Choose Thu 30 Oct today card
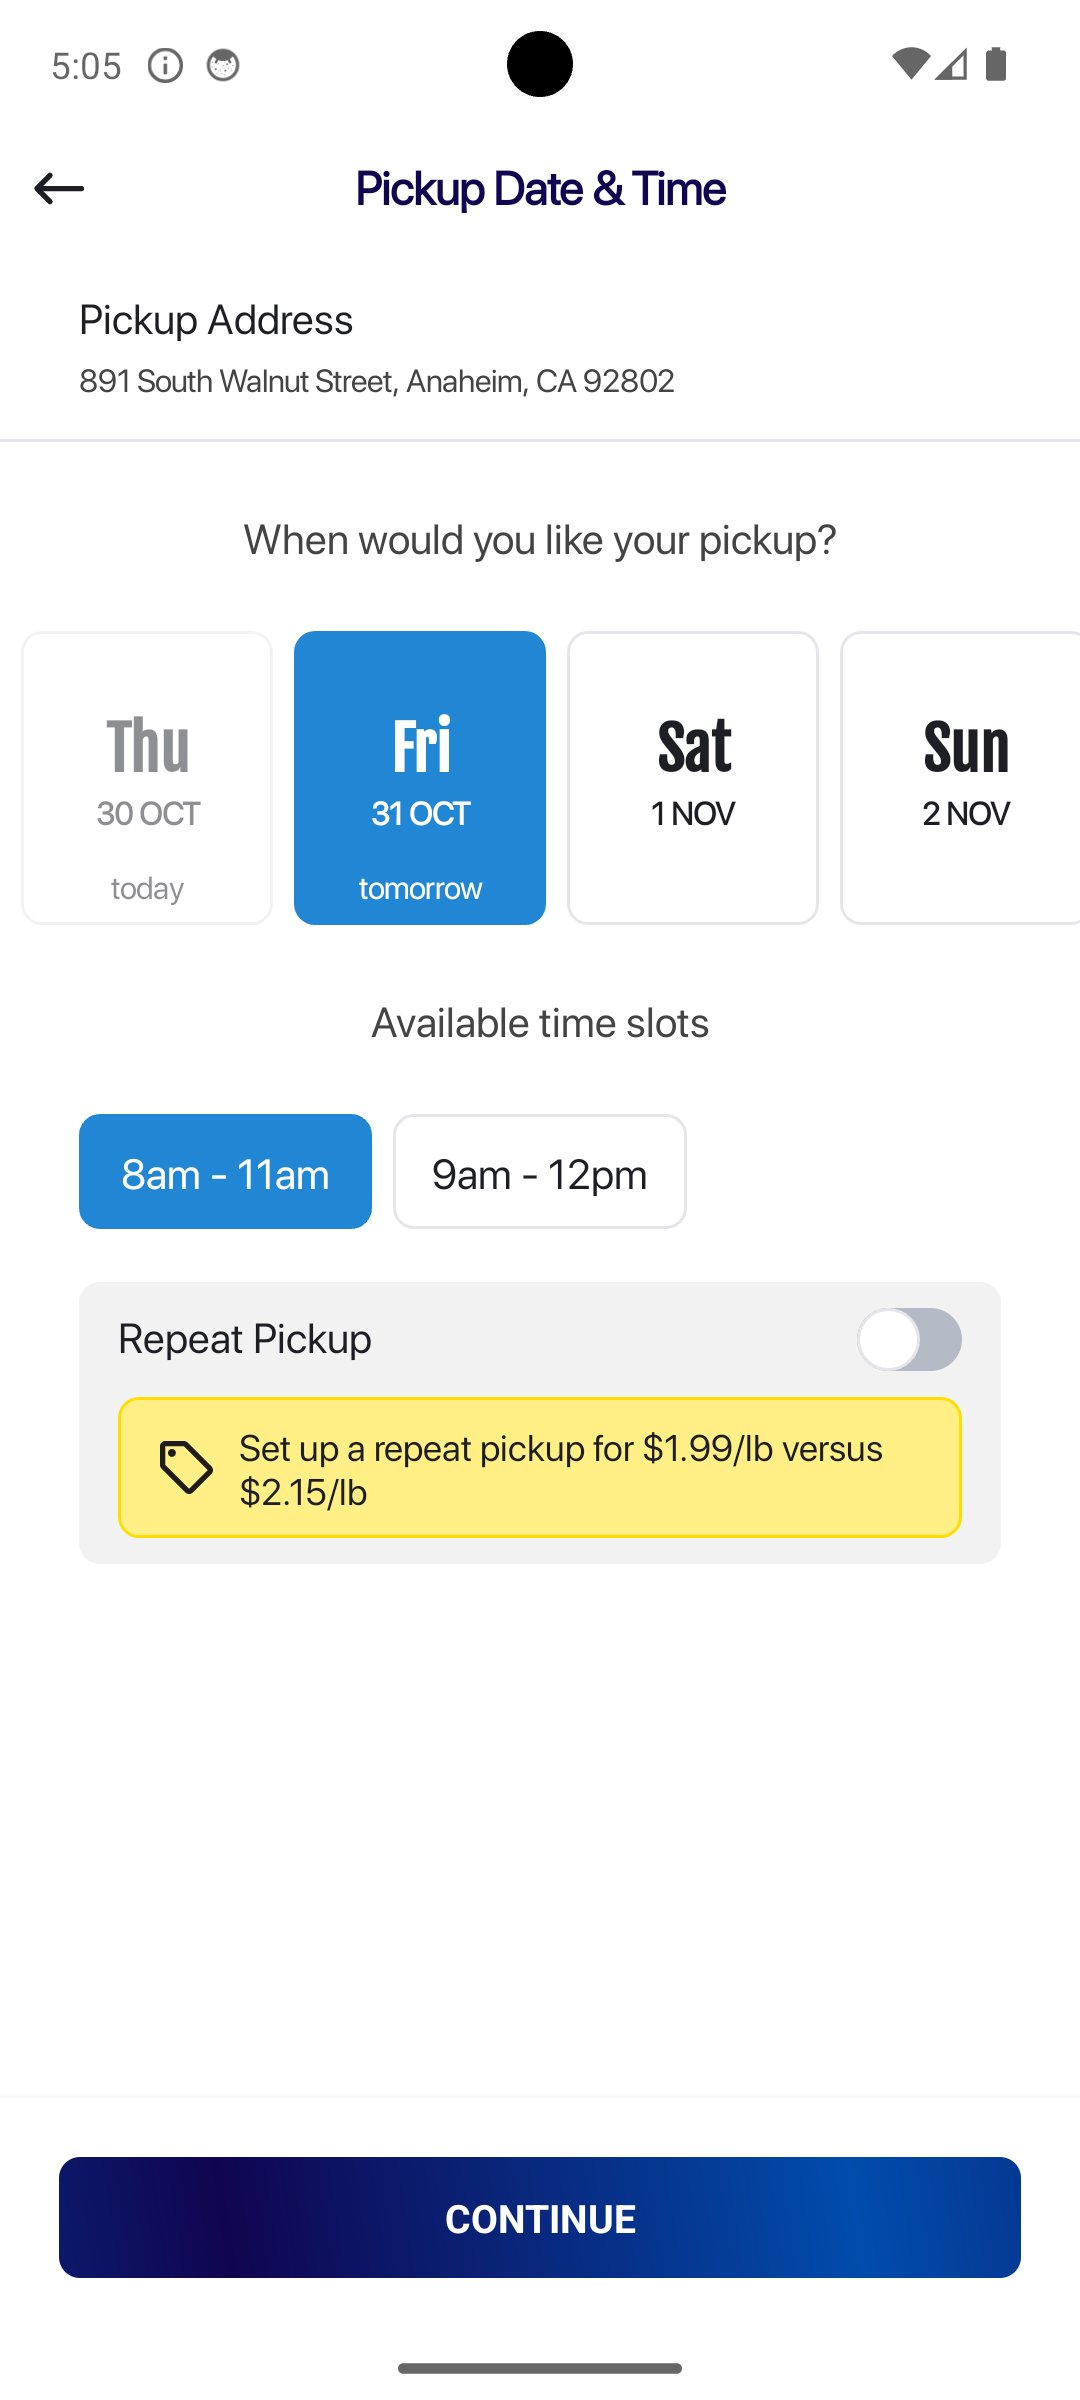This screenshot has height=2400, width=1080. (x=147, y=778)
